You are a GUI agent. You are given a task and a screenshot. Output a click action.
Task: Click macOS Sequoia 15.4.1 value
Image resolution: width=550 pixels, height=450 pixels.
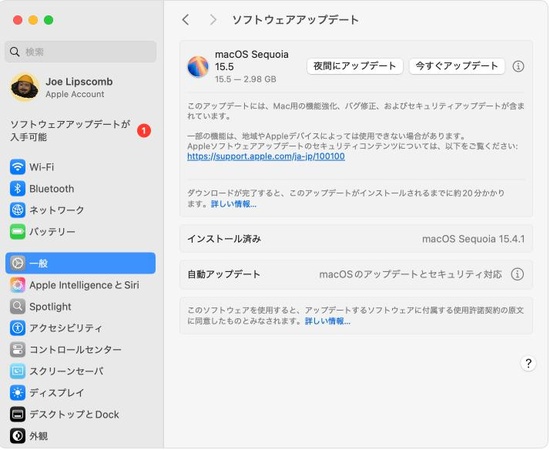(474, 239)
